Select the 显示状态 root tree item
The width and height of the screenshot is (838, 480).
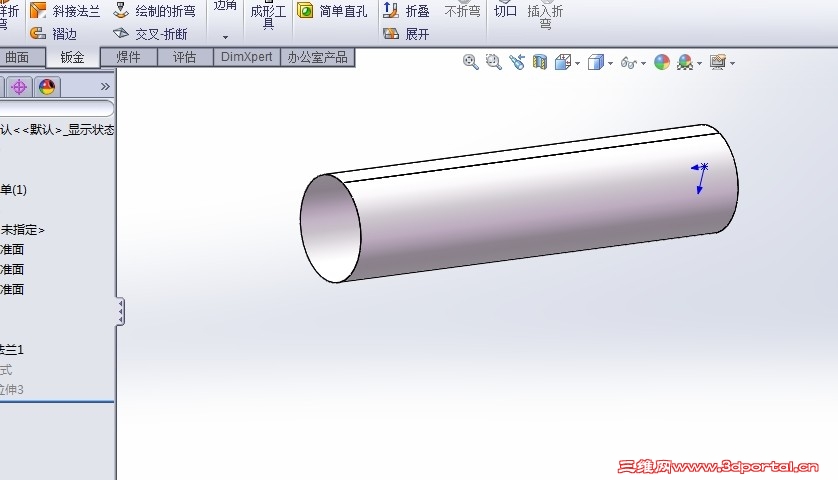pyautogui.click(x=57, y=130)
